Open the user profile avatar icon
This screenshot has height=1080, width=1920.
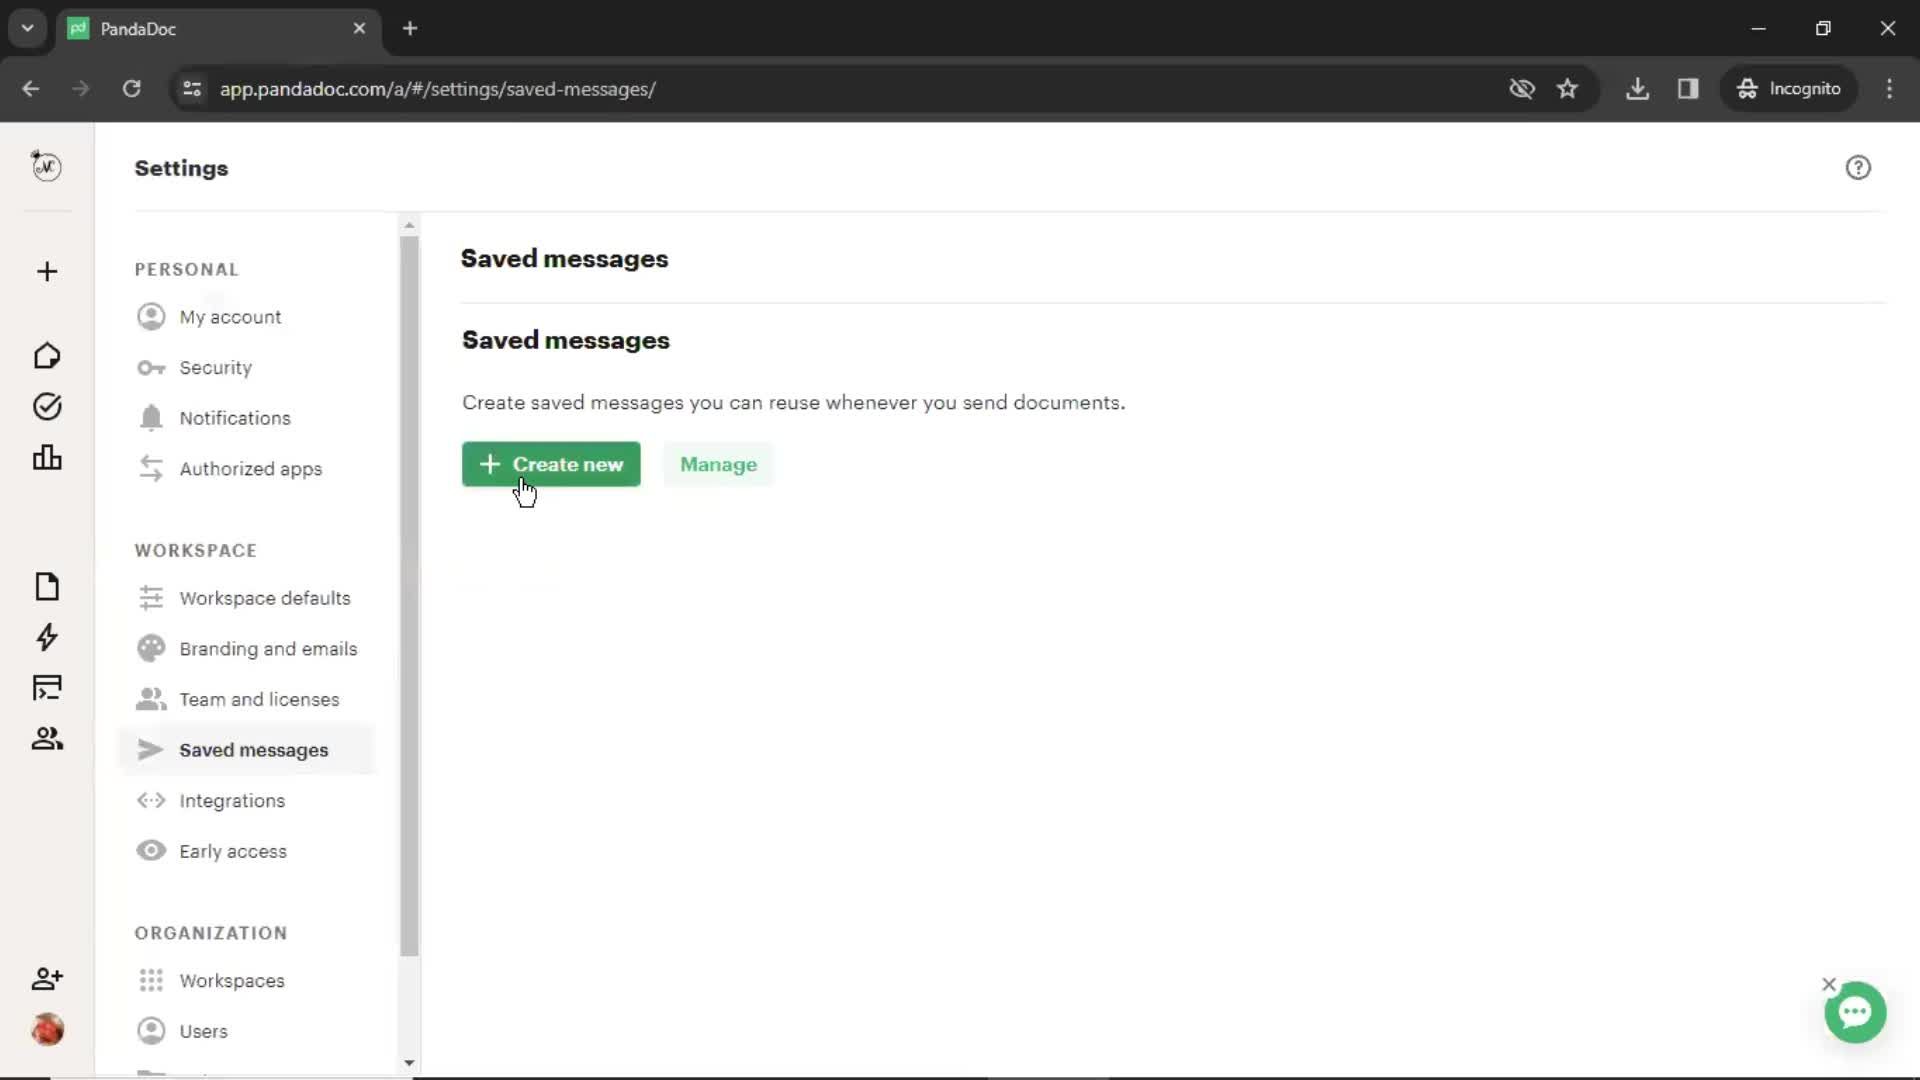pyautogui.click(x=46, y=1030)
